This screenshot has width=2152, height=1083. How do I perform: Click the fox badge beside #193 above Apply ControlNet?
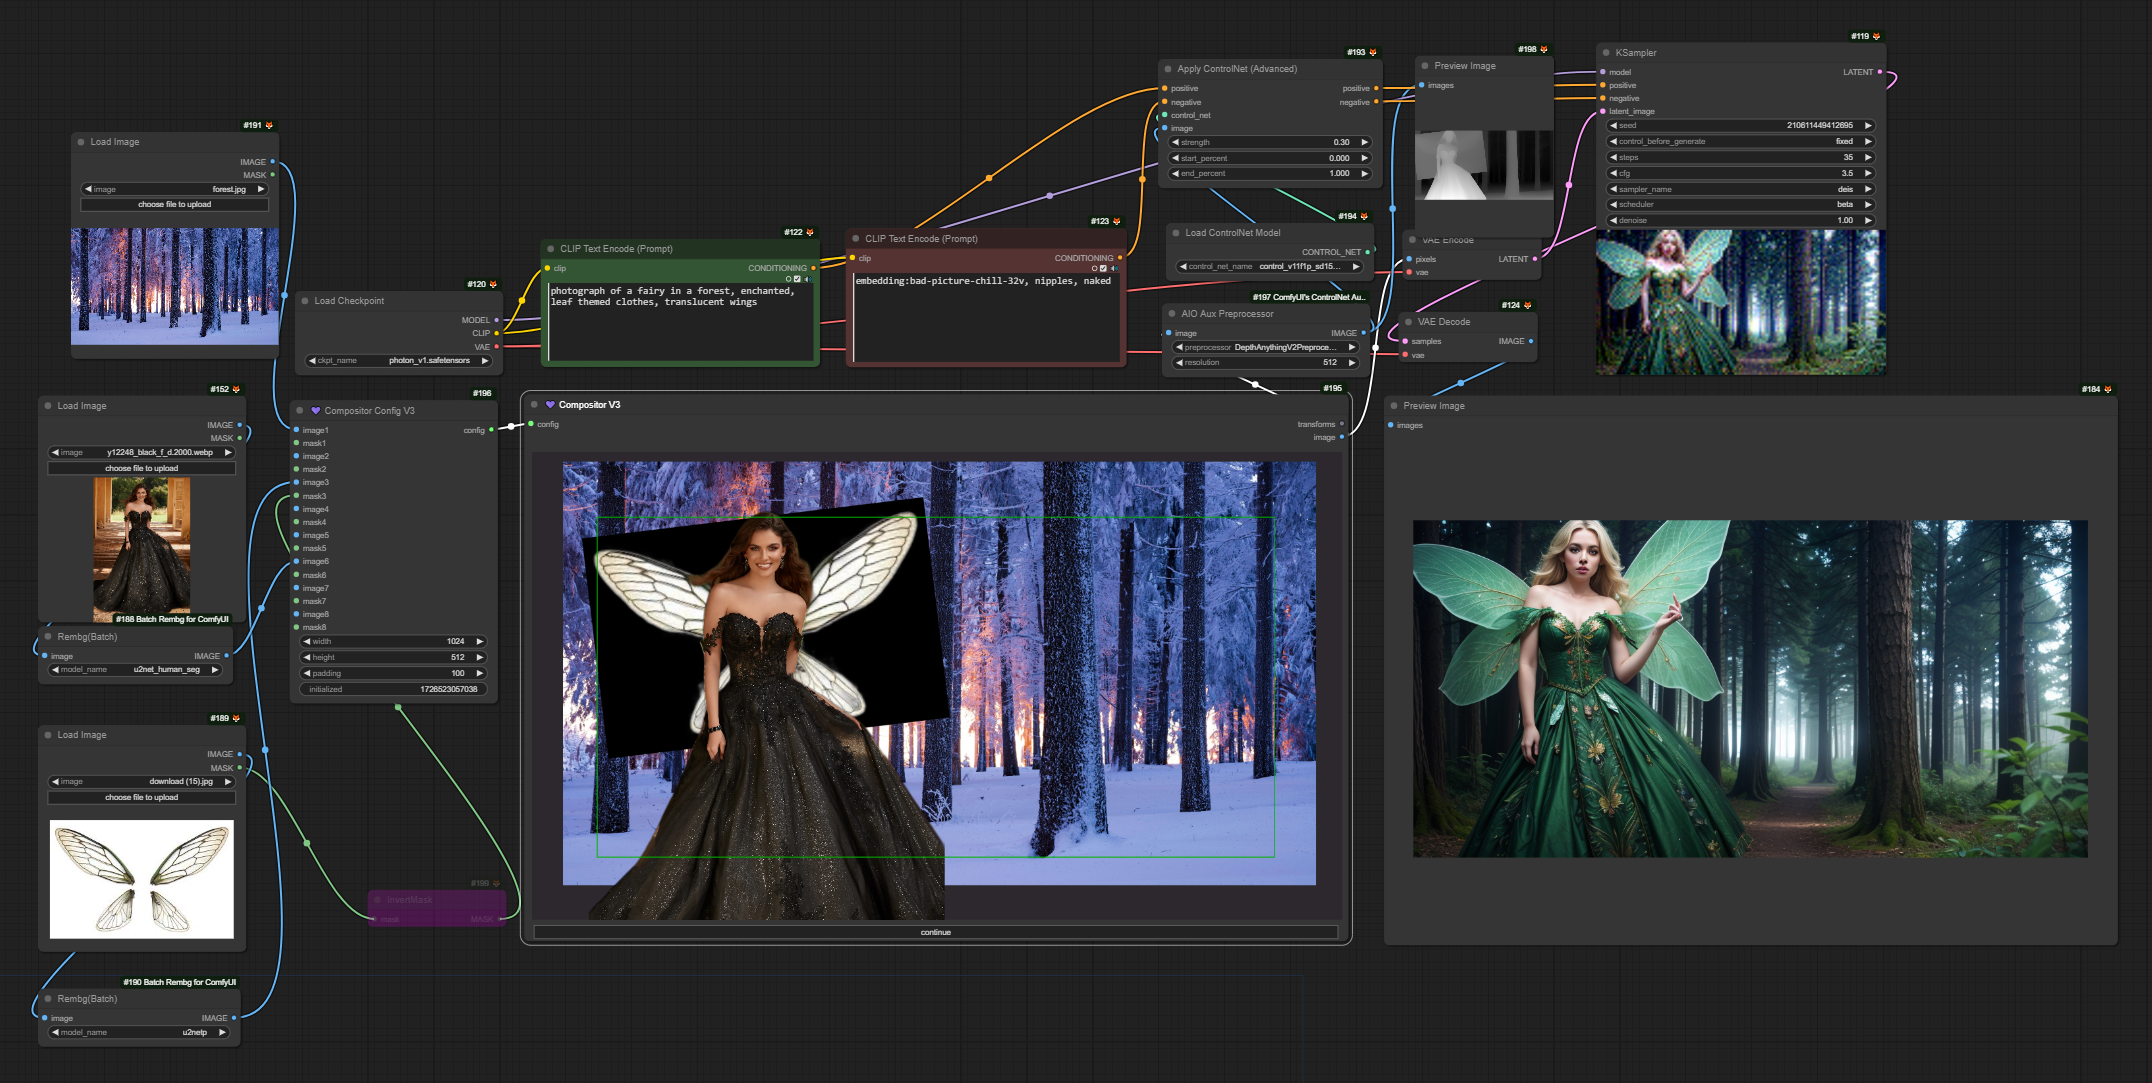pos(1373,52)
